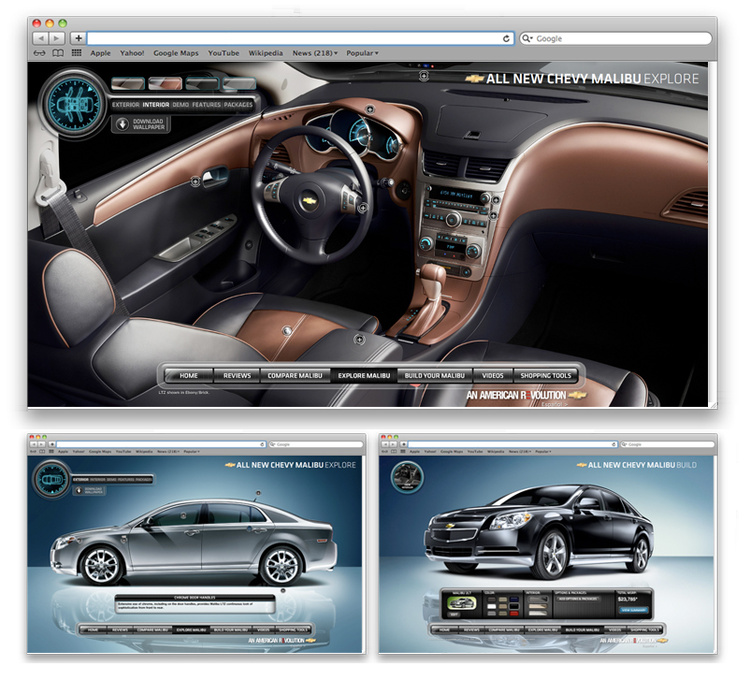Expand the Popular dropdown in the bottom-left window
The height and width of the screenshot is (682, 750).
pyautogui.click(x=191, y=451)
